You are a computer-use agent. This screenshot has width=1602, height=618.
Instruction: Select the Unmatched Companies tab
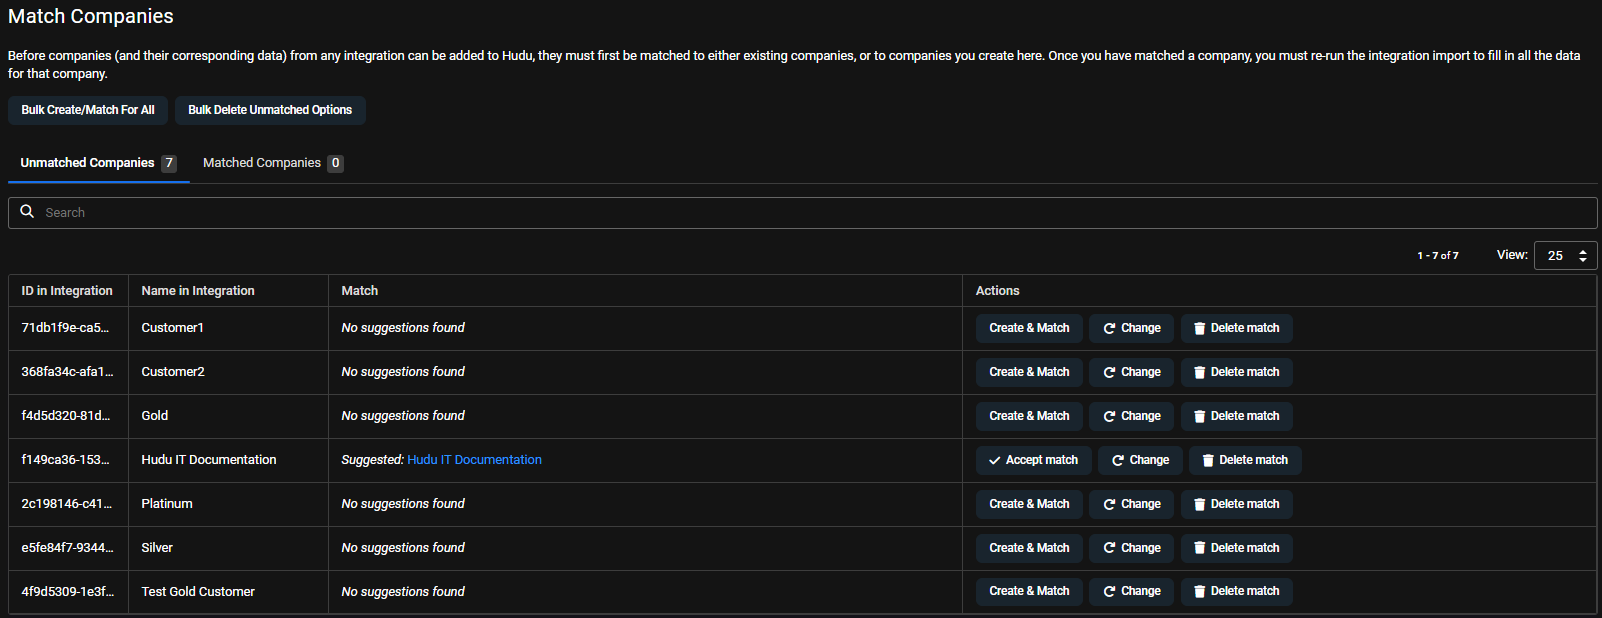[97, 163]
